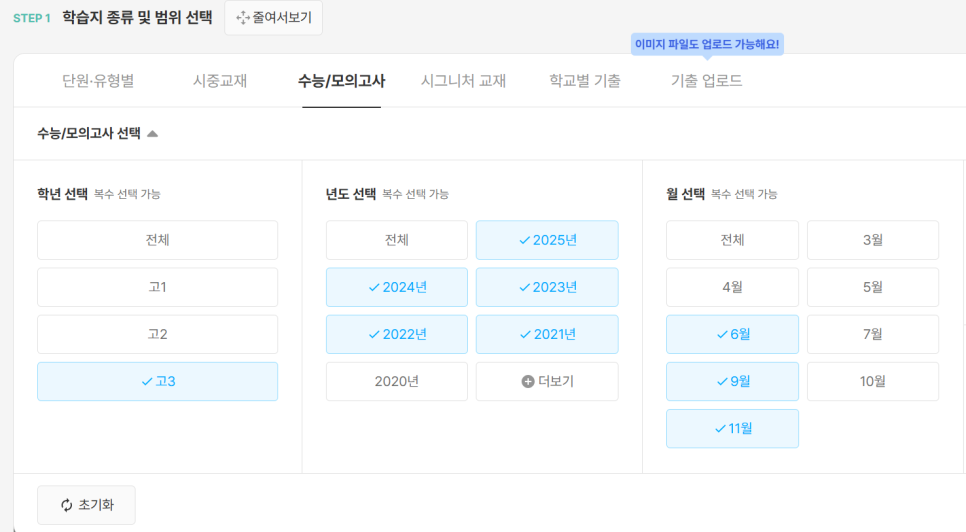The width and height of the screenshot is (966, 532).
Task: Click the reset arrows icon in 초기화
Action: [x=67, y=505]
